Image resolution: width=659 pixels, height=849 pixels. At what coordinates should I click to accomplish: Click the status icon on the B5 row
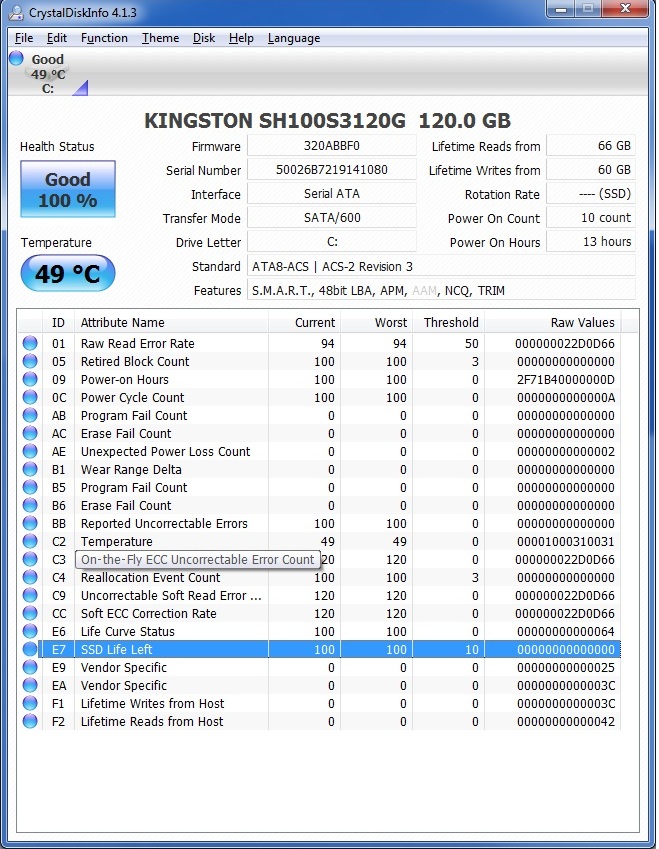click(x=30, y=487)
